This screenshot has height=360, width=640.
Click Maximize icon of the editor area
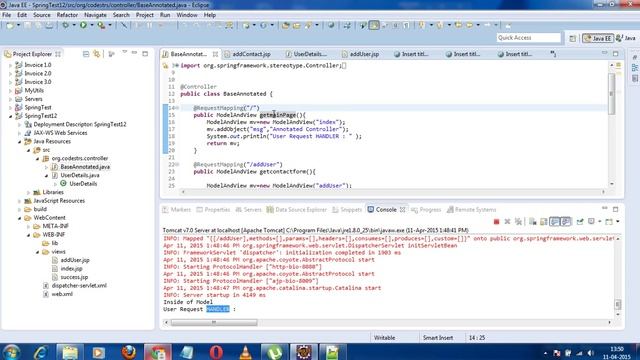[x=616, y=53]
